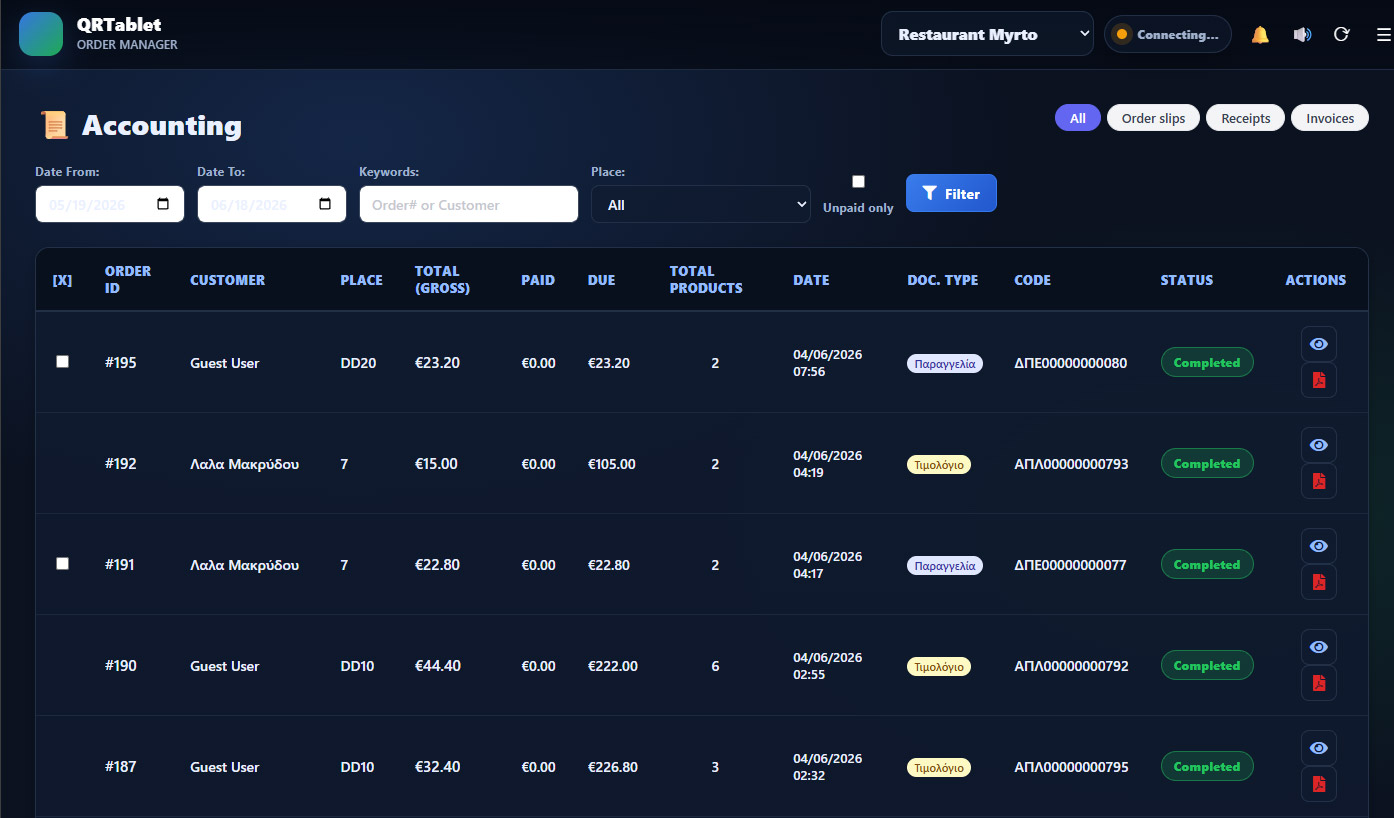Focus the Keywords search field
The height and width of the screenshot is (818, 1394).
click(x=469, y=204)
